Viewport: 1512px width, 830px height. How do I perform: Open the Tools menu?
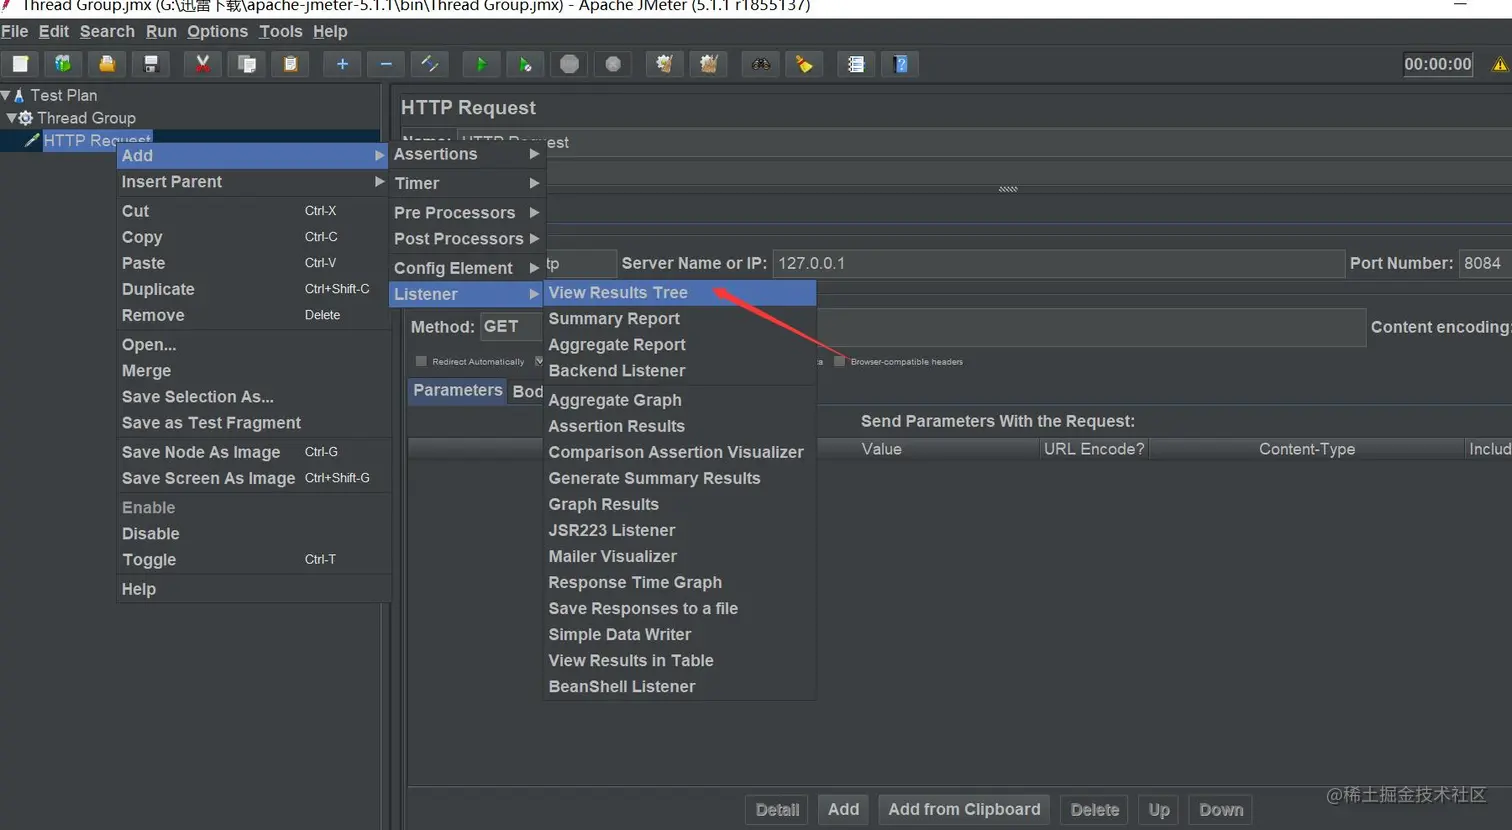coord(281,31)
